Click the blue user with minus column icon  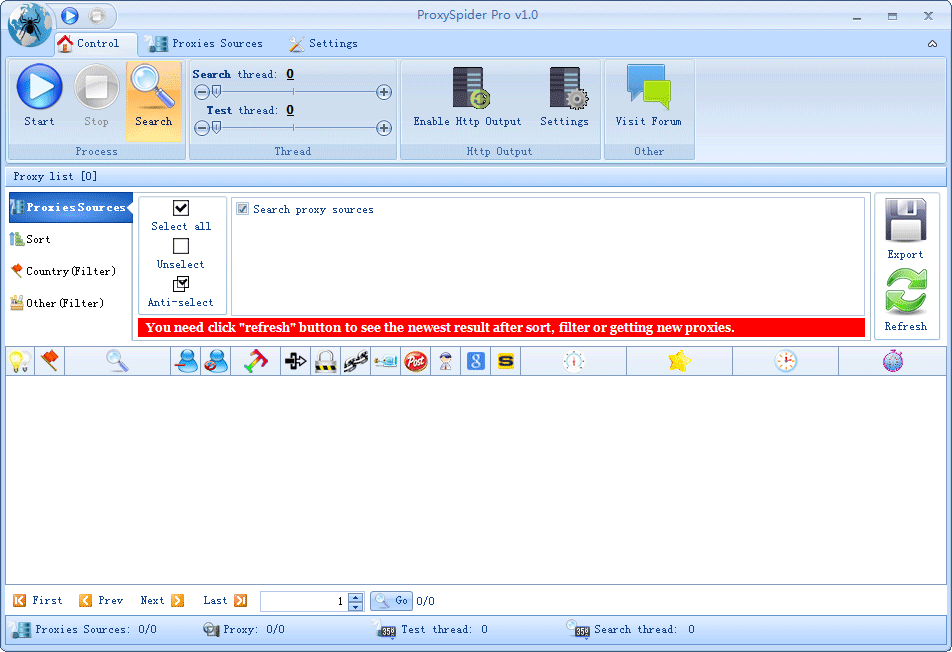point(186,361)
